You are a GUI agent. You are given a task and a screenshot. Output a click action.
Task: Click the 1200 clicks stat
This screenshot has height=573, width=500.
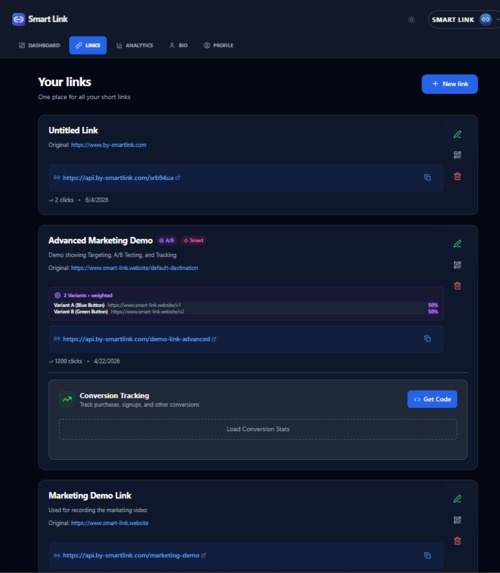click(x=66, y=361)
